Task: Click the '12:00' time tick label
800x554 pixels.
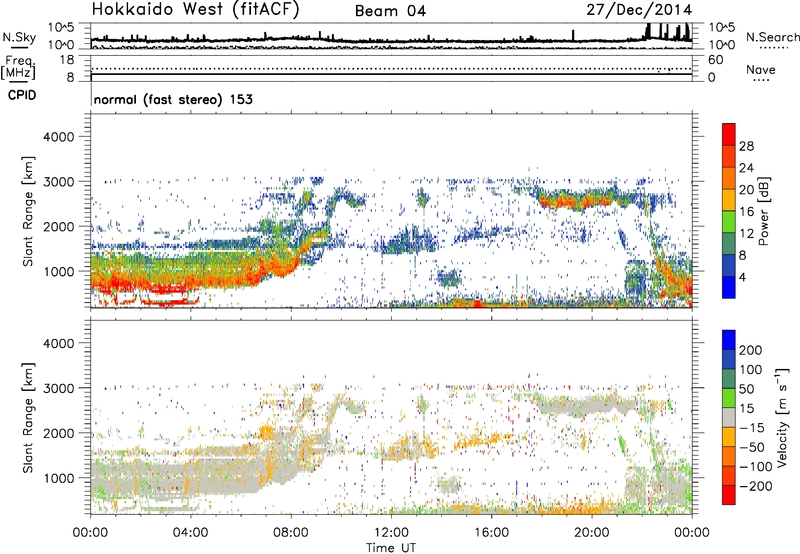Action: pos(391,533)
